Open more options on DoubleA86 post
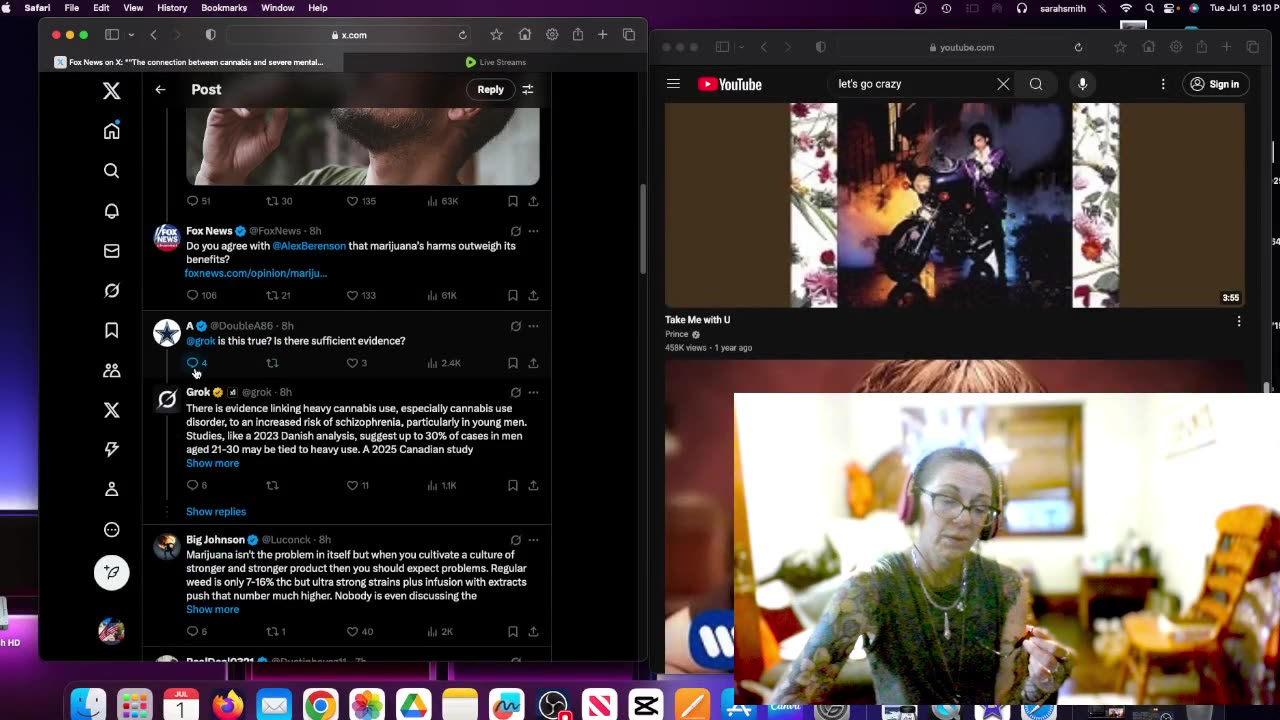Viewport: 1280px width, 720px height. (x=533, y=326)
